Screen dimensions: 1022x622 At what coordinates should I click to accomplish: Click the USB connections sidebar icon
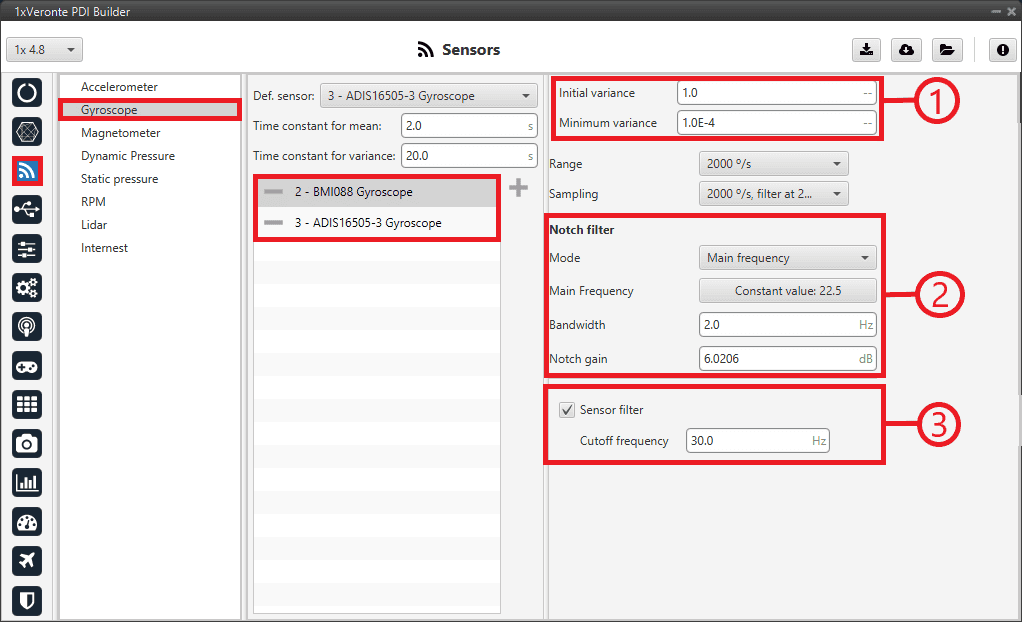pyautogui.click(x=27, y=210)
